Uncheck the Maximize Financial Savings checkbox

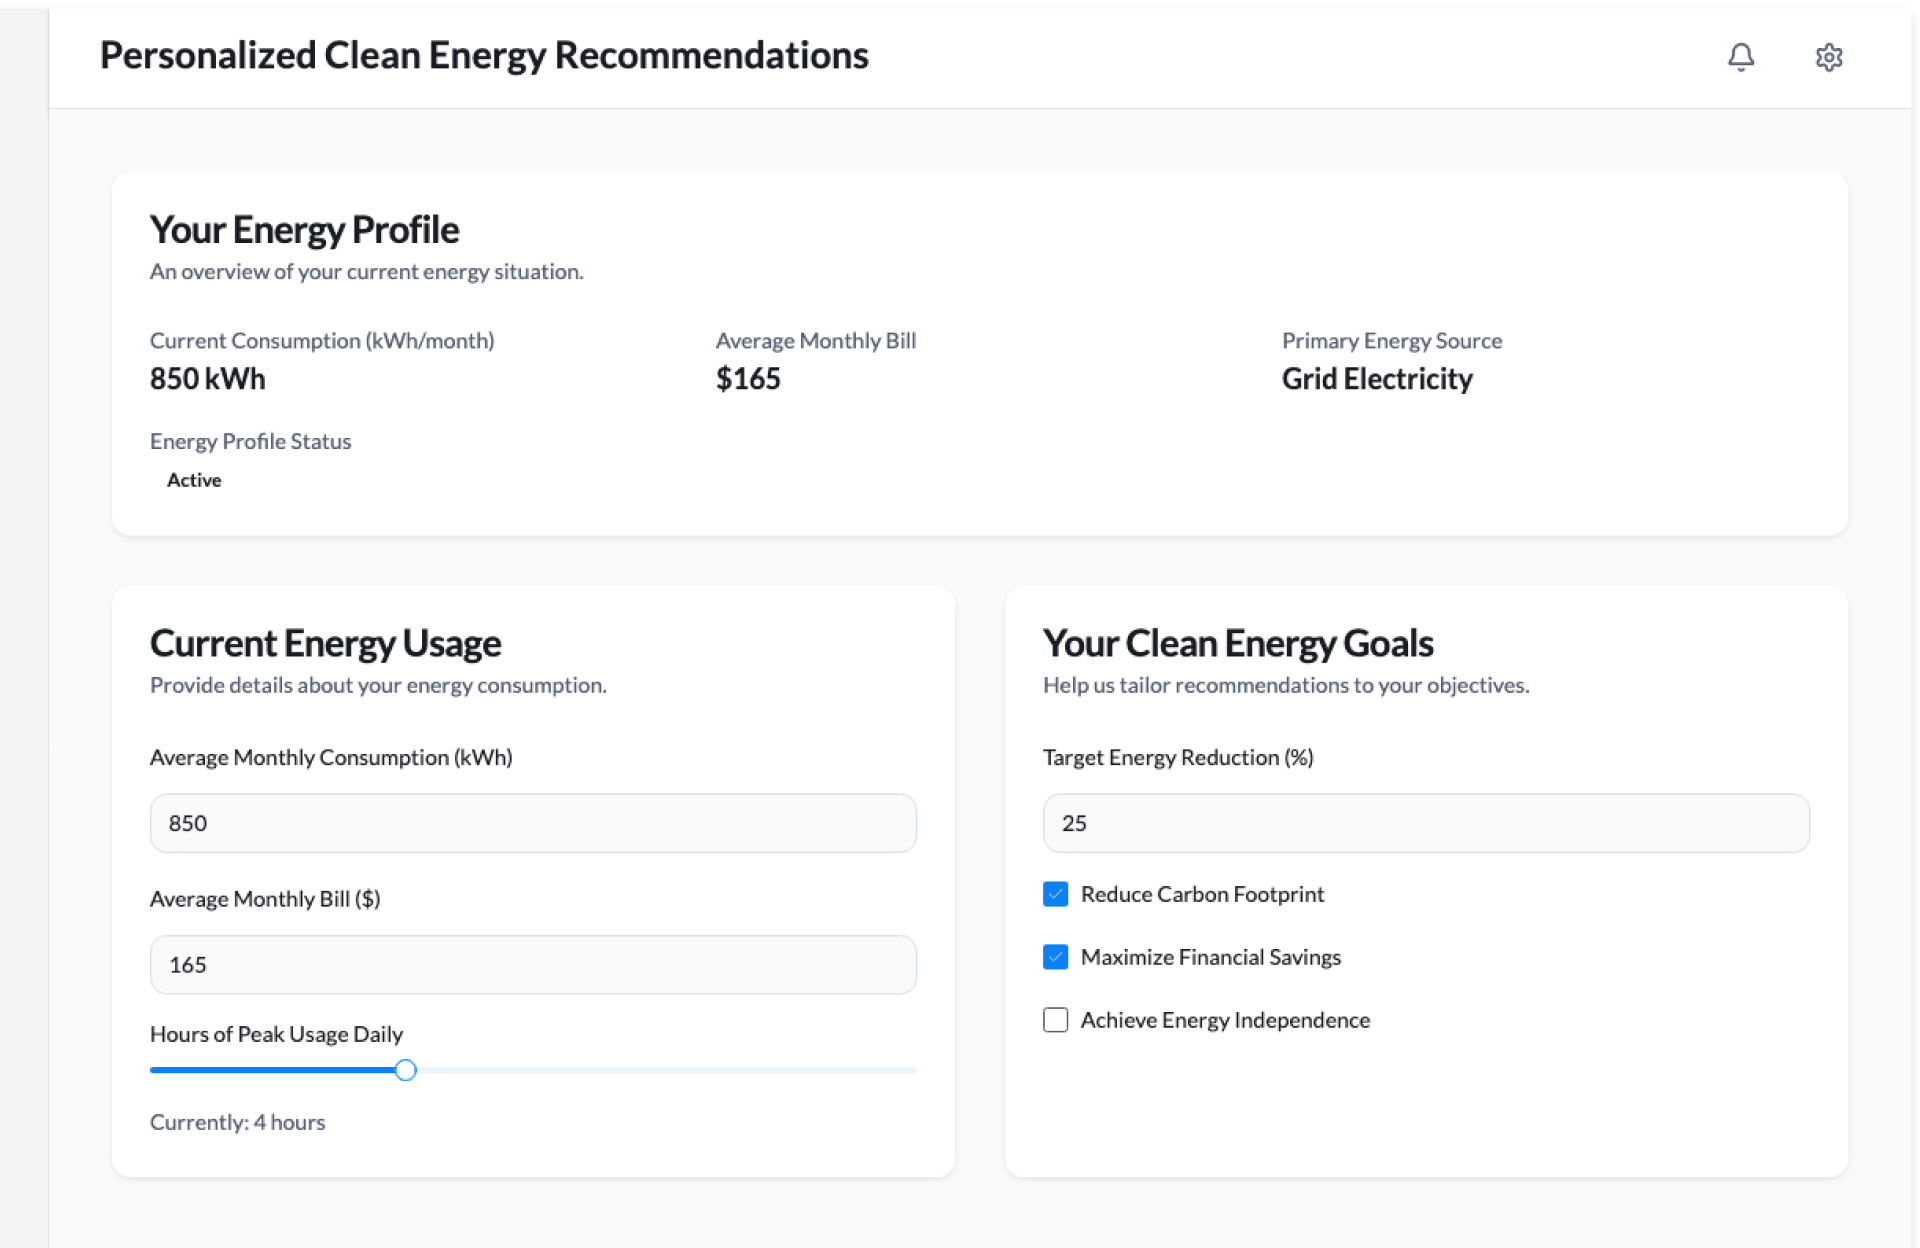coord(1055,957)
